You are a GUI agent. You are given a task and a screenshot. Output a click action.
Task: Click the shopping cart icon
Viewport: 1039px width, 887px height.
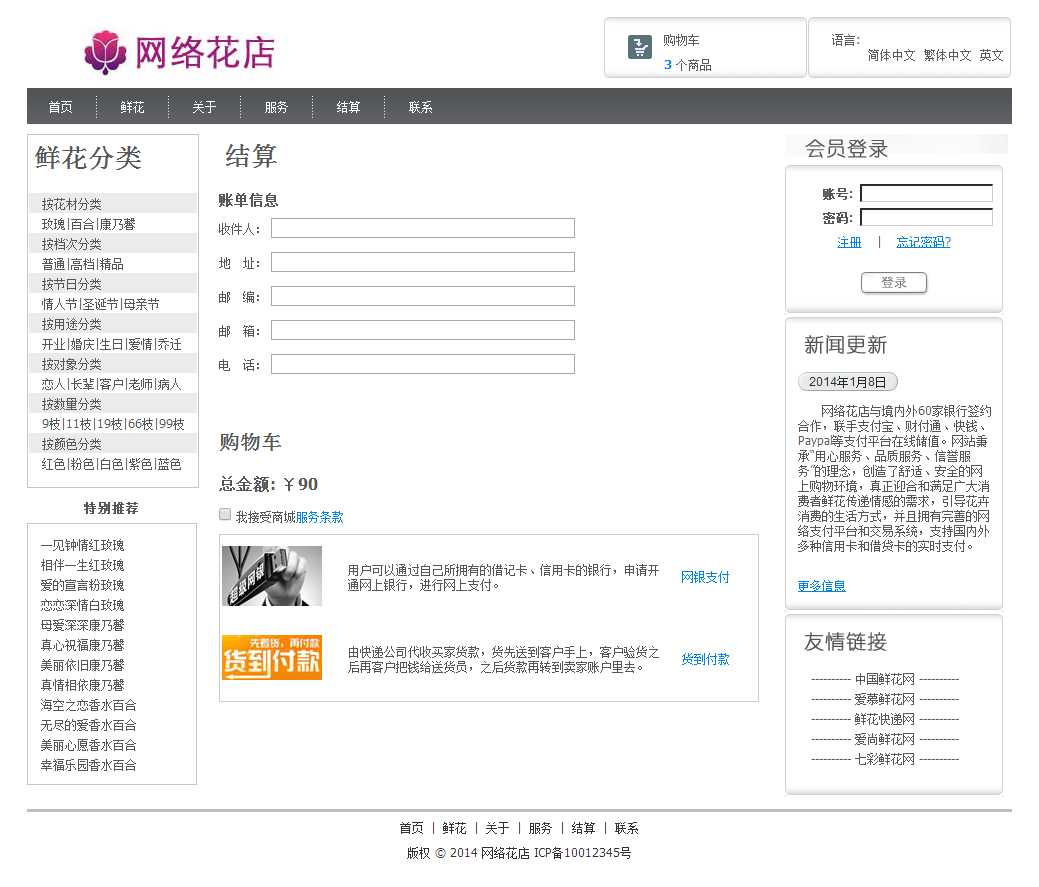[640, 47]
